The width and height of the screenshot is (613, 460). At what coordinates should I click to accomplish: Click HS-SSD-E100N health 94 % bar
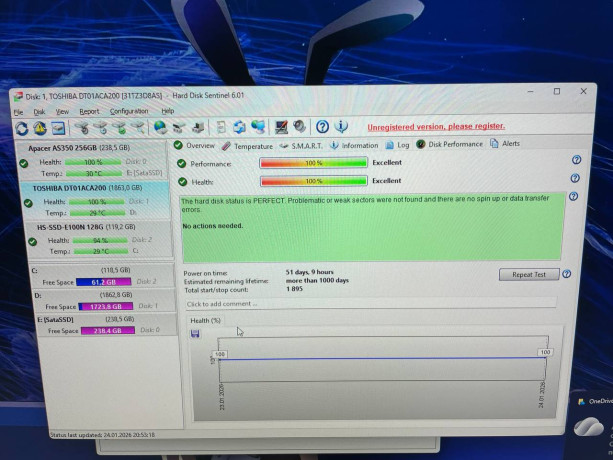pyautogui.click(x=100, y=240)
